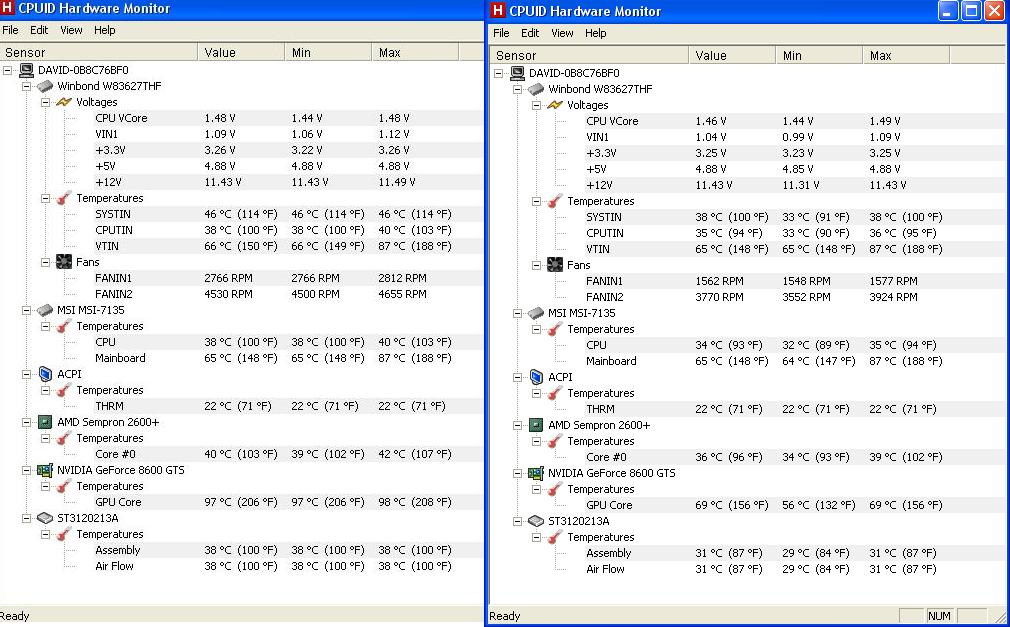Click the Voltages lightning icon in right window
The height and width of the screenshot is (627, 1010).
point(555,104)
